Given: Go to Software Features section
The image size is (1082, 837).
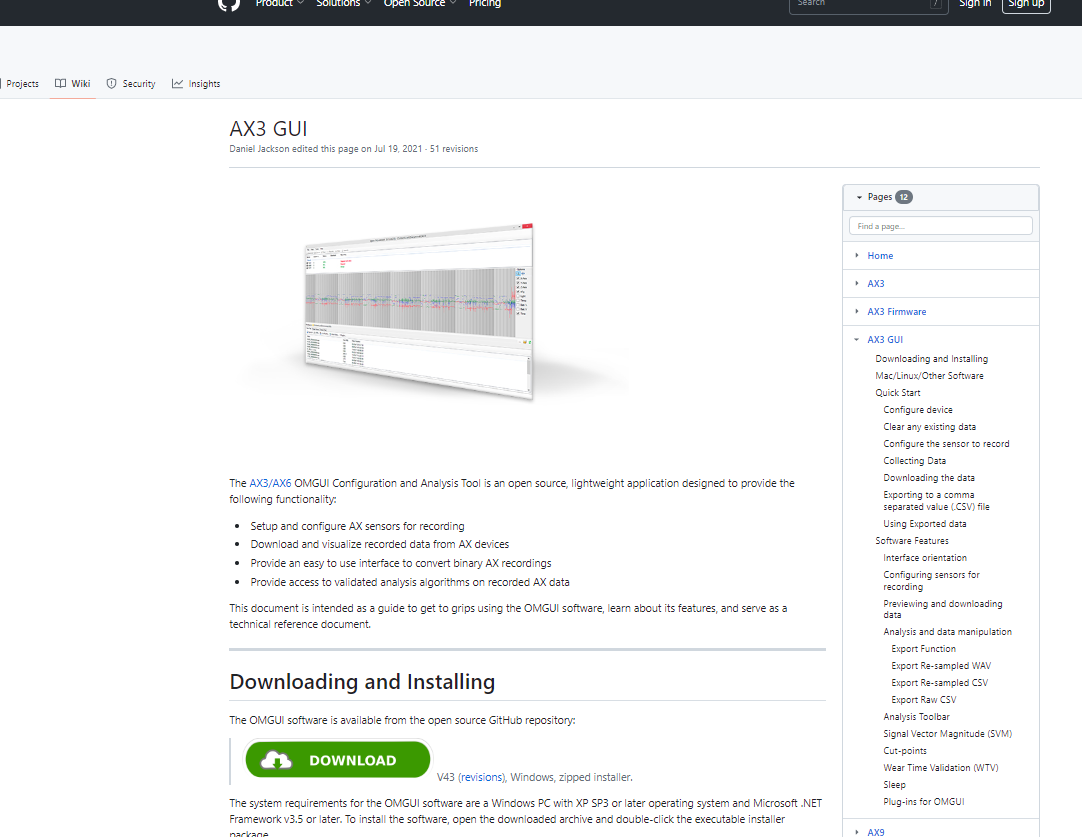Looking at the screenshot, I should [x=912, y=541].
